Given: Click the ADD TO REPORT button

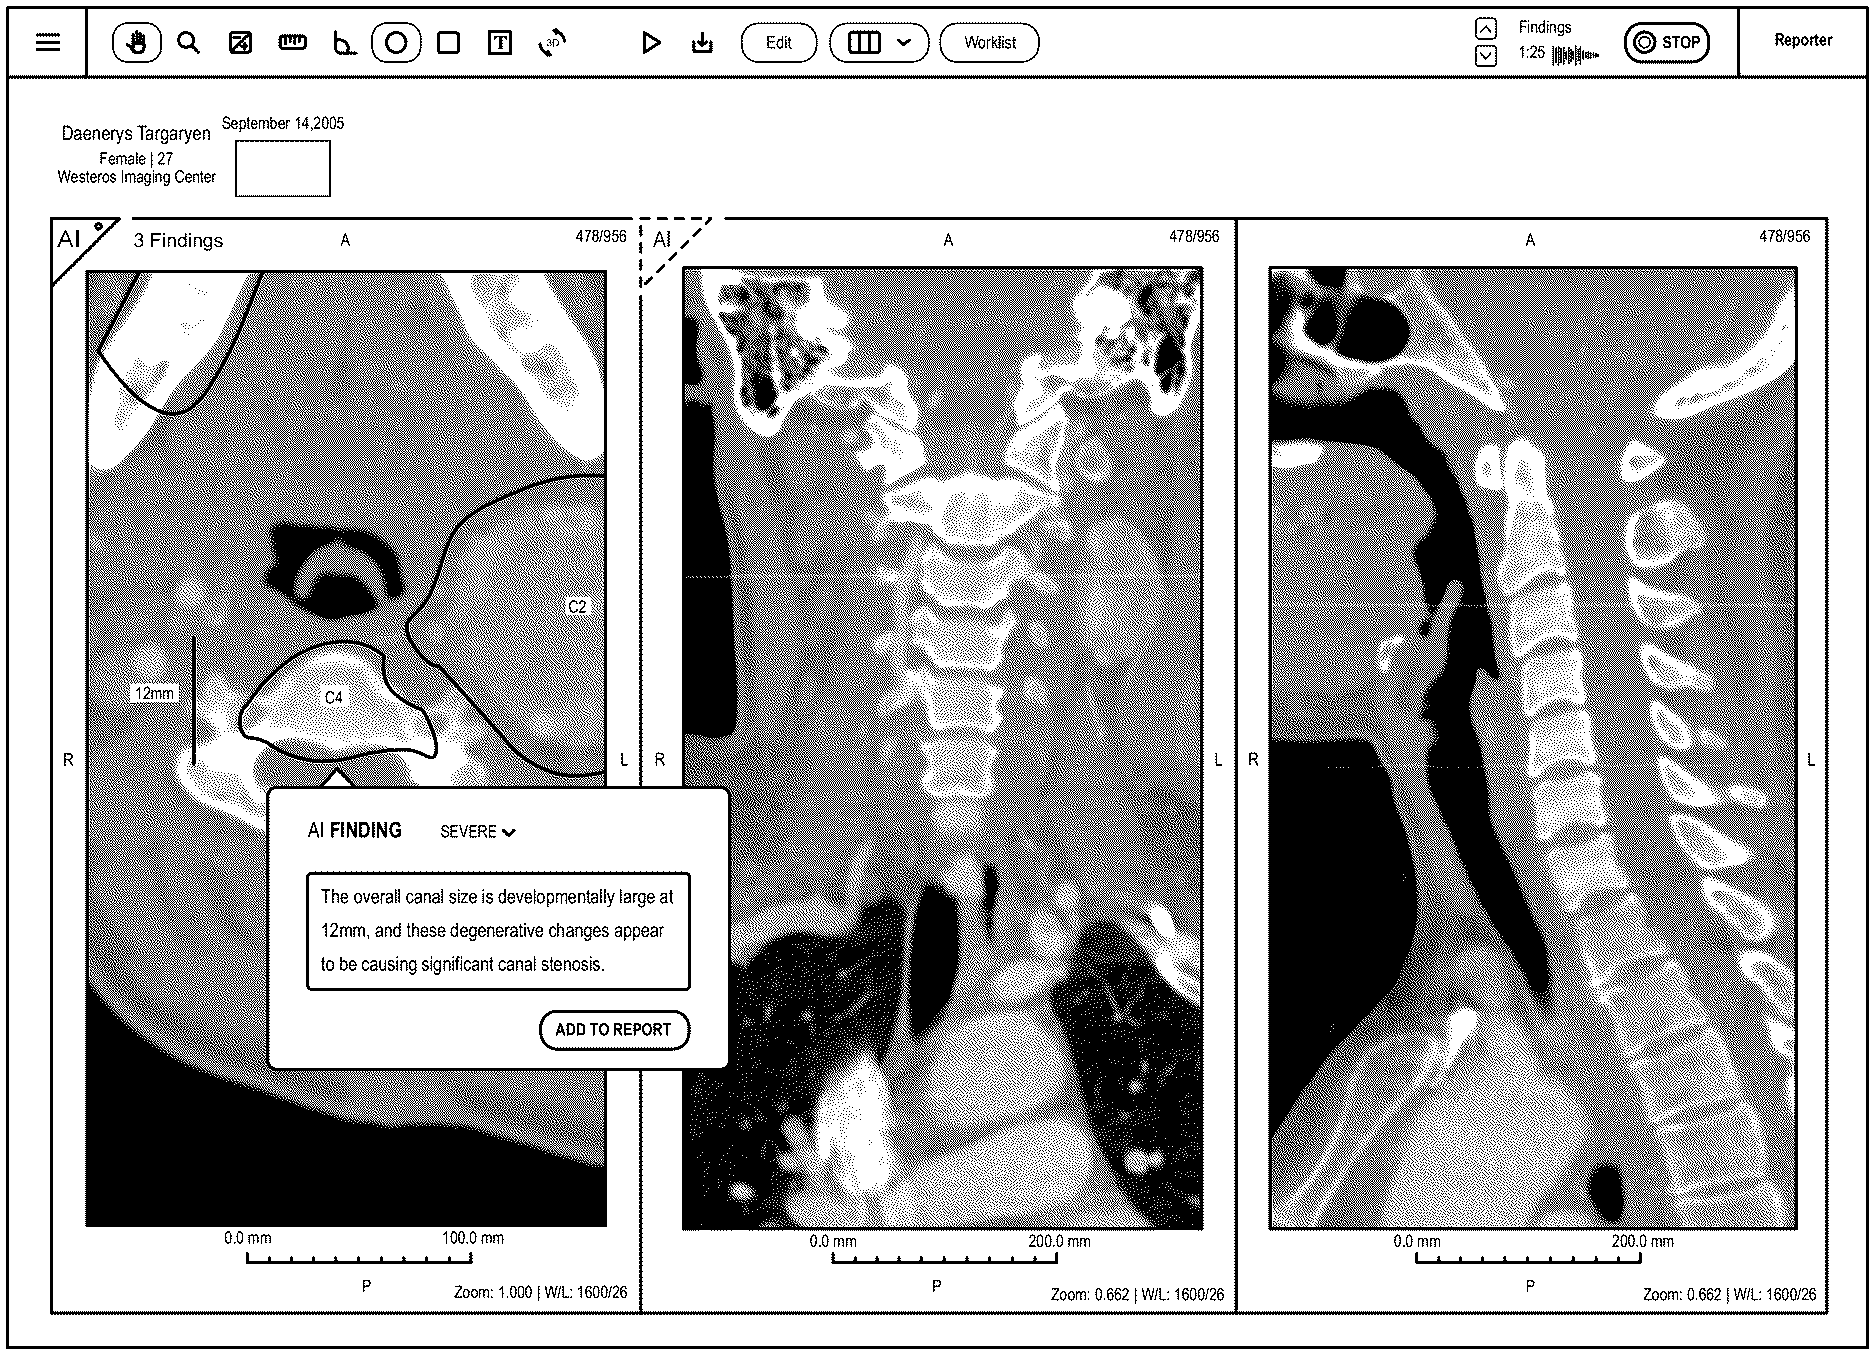Looking at the screenshot, I should click(x=613, y=1030).
